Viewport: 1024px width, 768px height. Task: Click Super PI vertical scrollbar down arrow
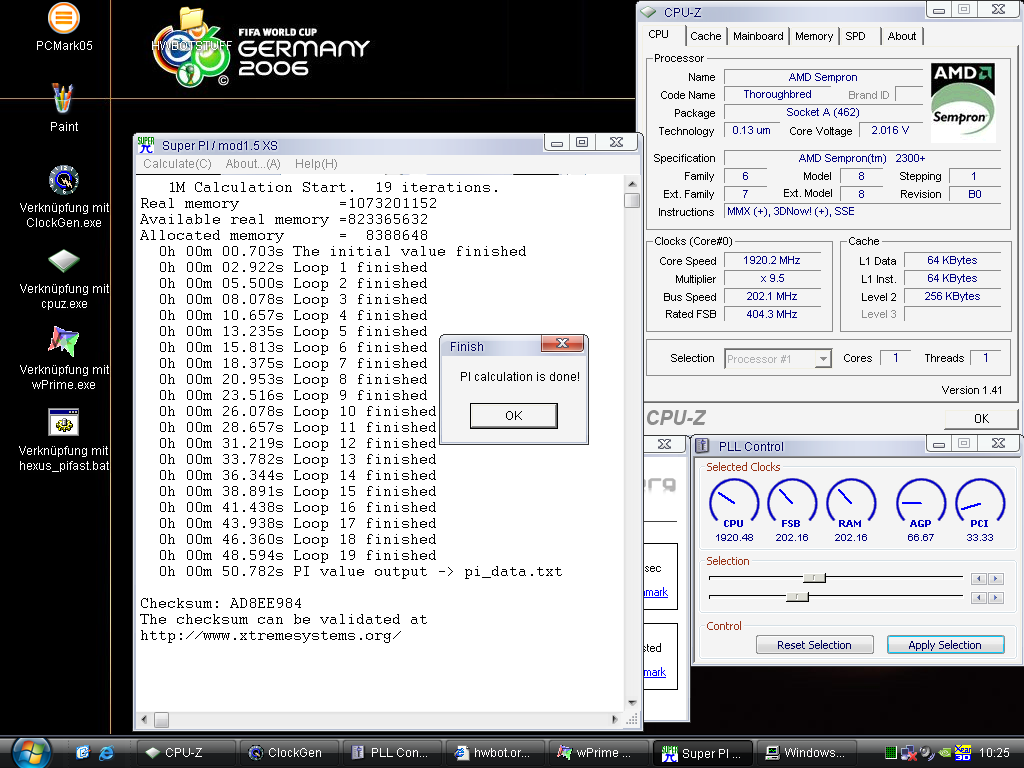[x=632, y=703]
